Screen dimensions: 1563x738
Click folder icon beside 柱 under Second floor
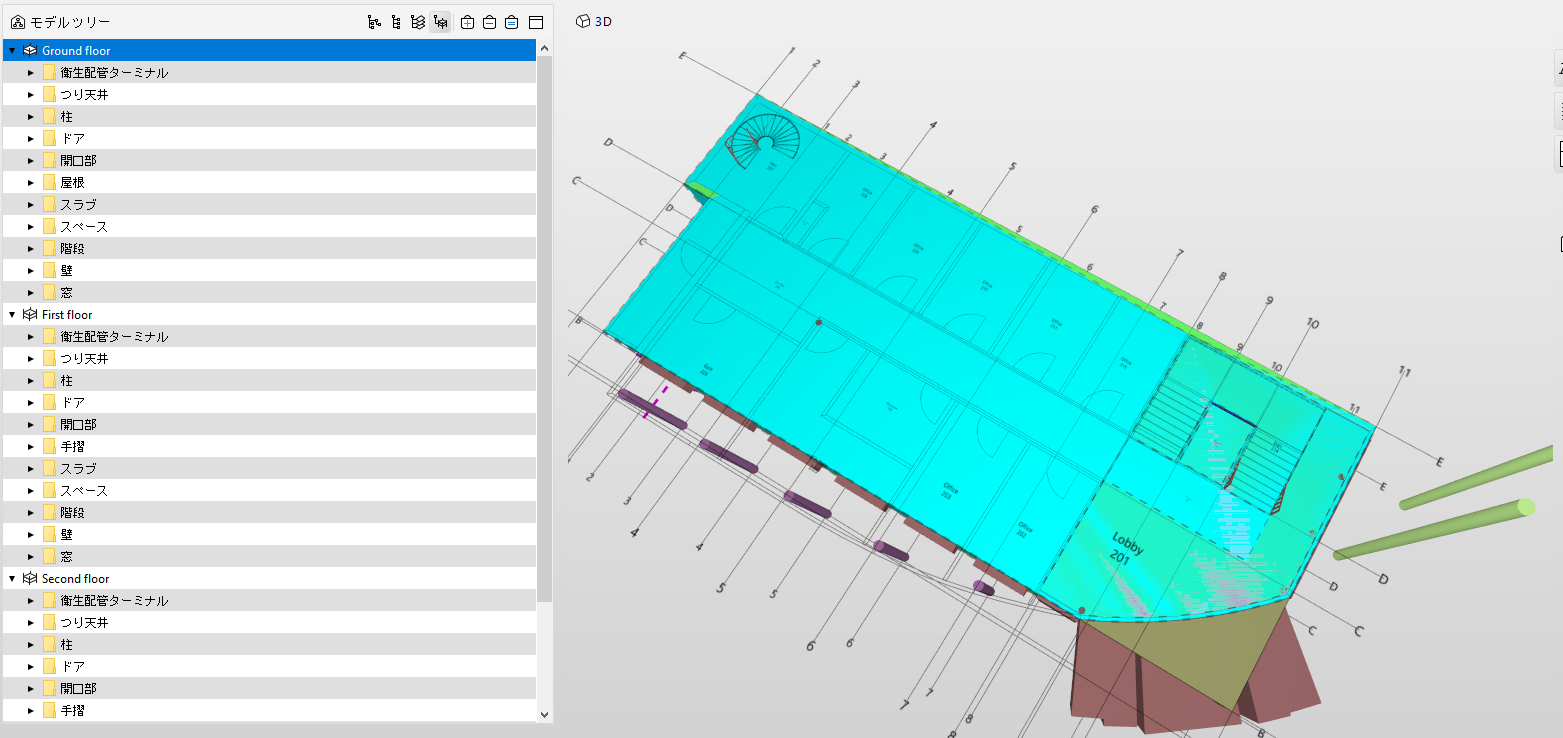(x=49, y=644)
